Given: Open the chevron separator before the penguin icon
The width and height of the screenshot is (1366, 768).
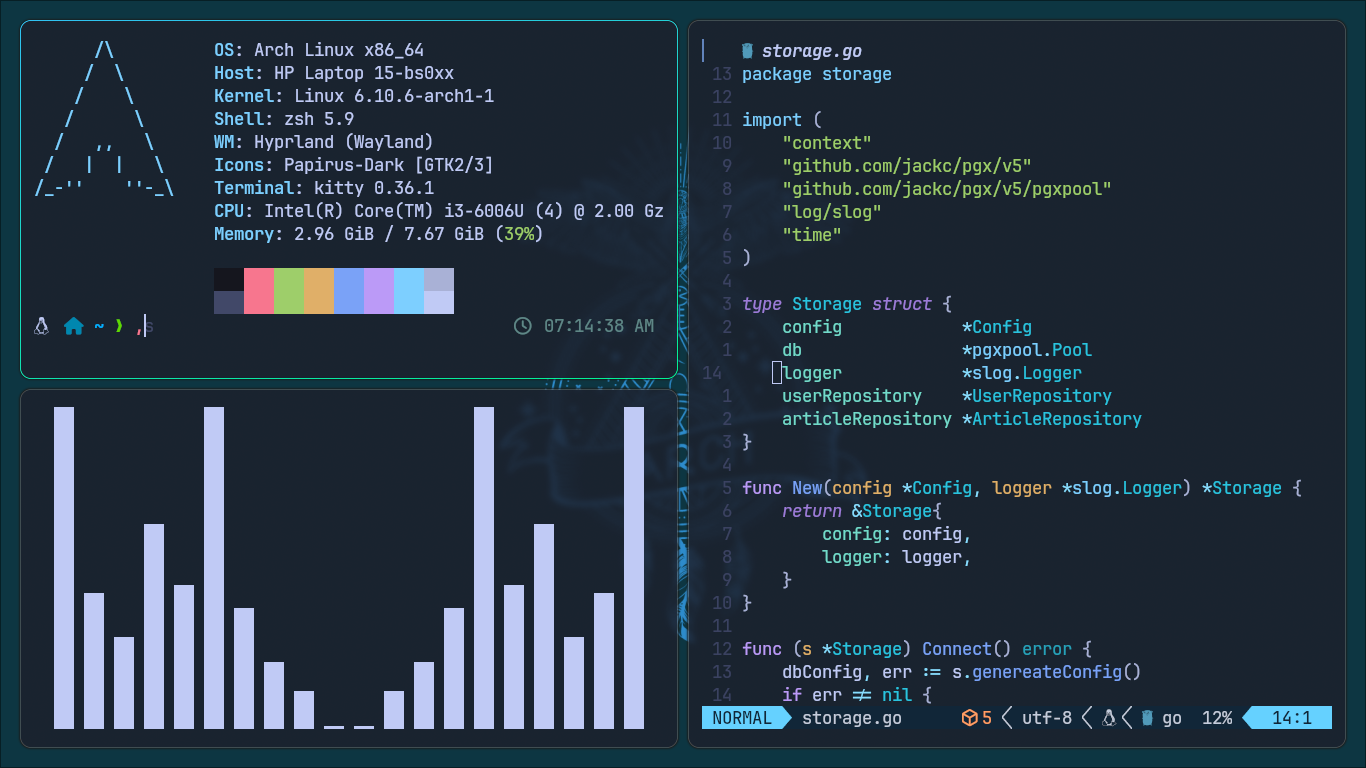Looking at the screenshot, I should 1086,718.
